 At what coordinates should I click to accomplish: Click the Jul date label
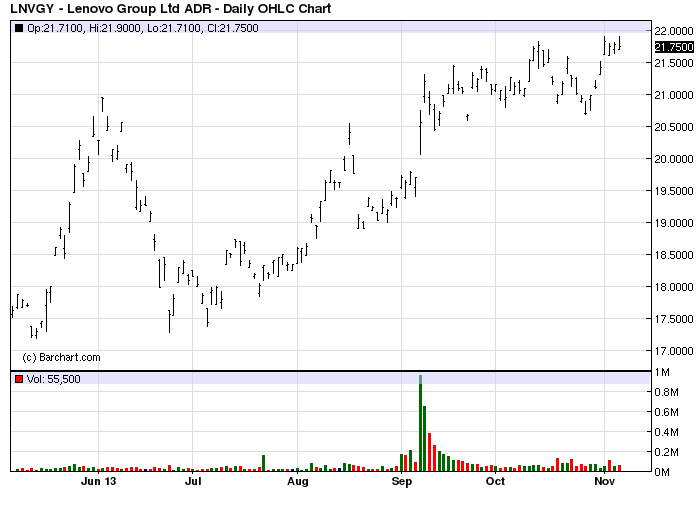193,481
